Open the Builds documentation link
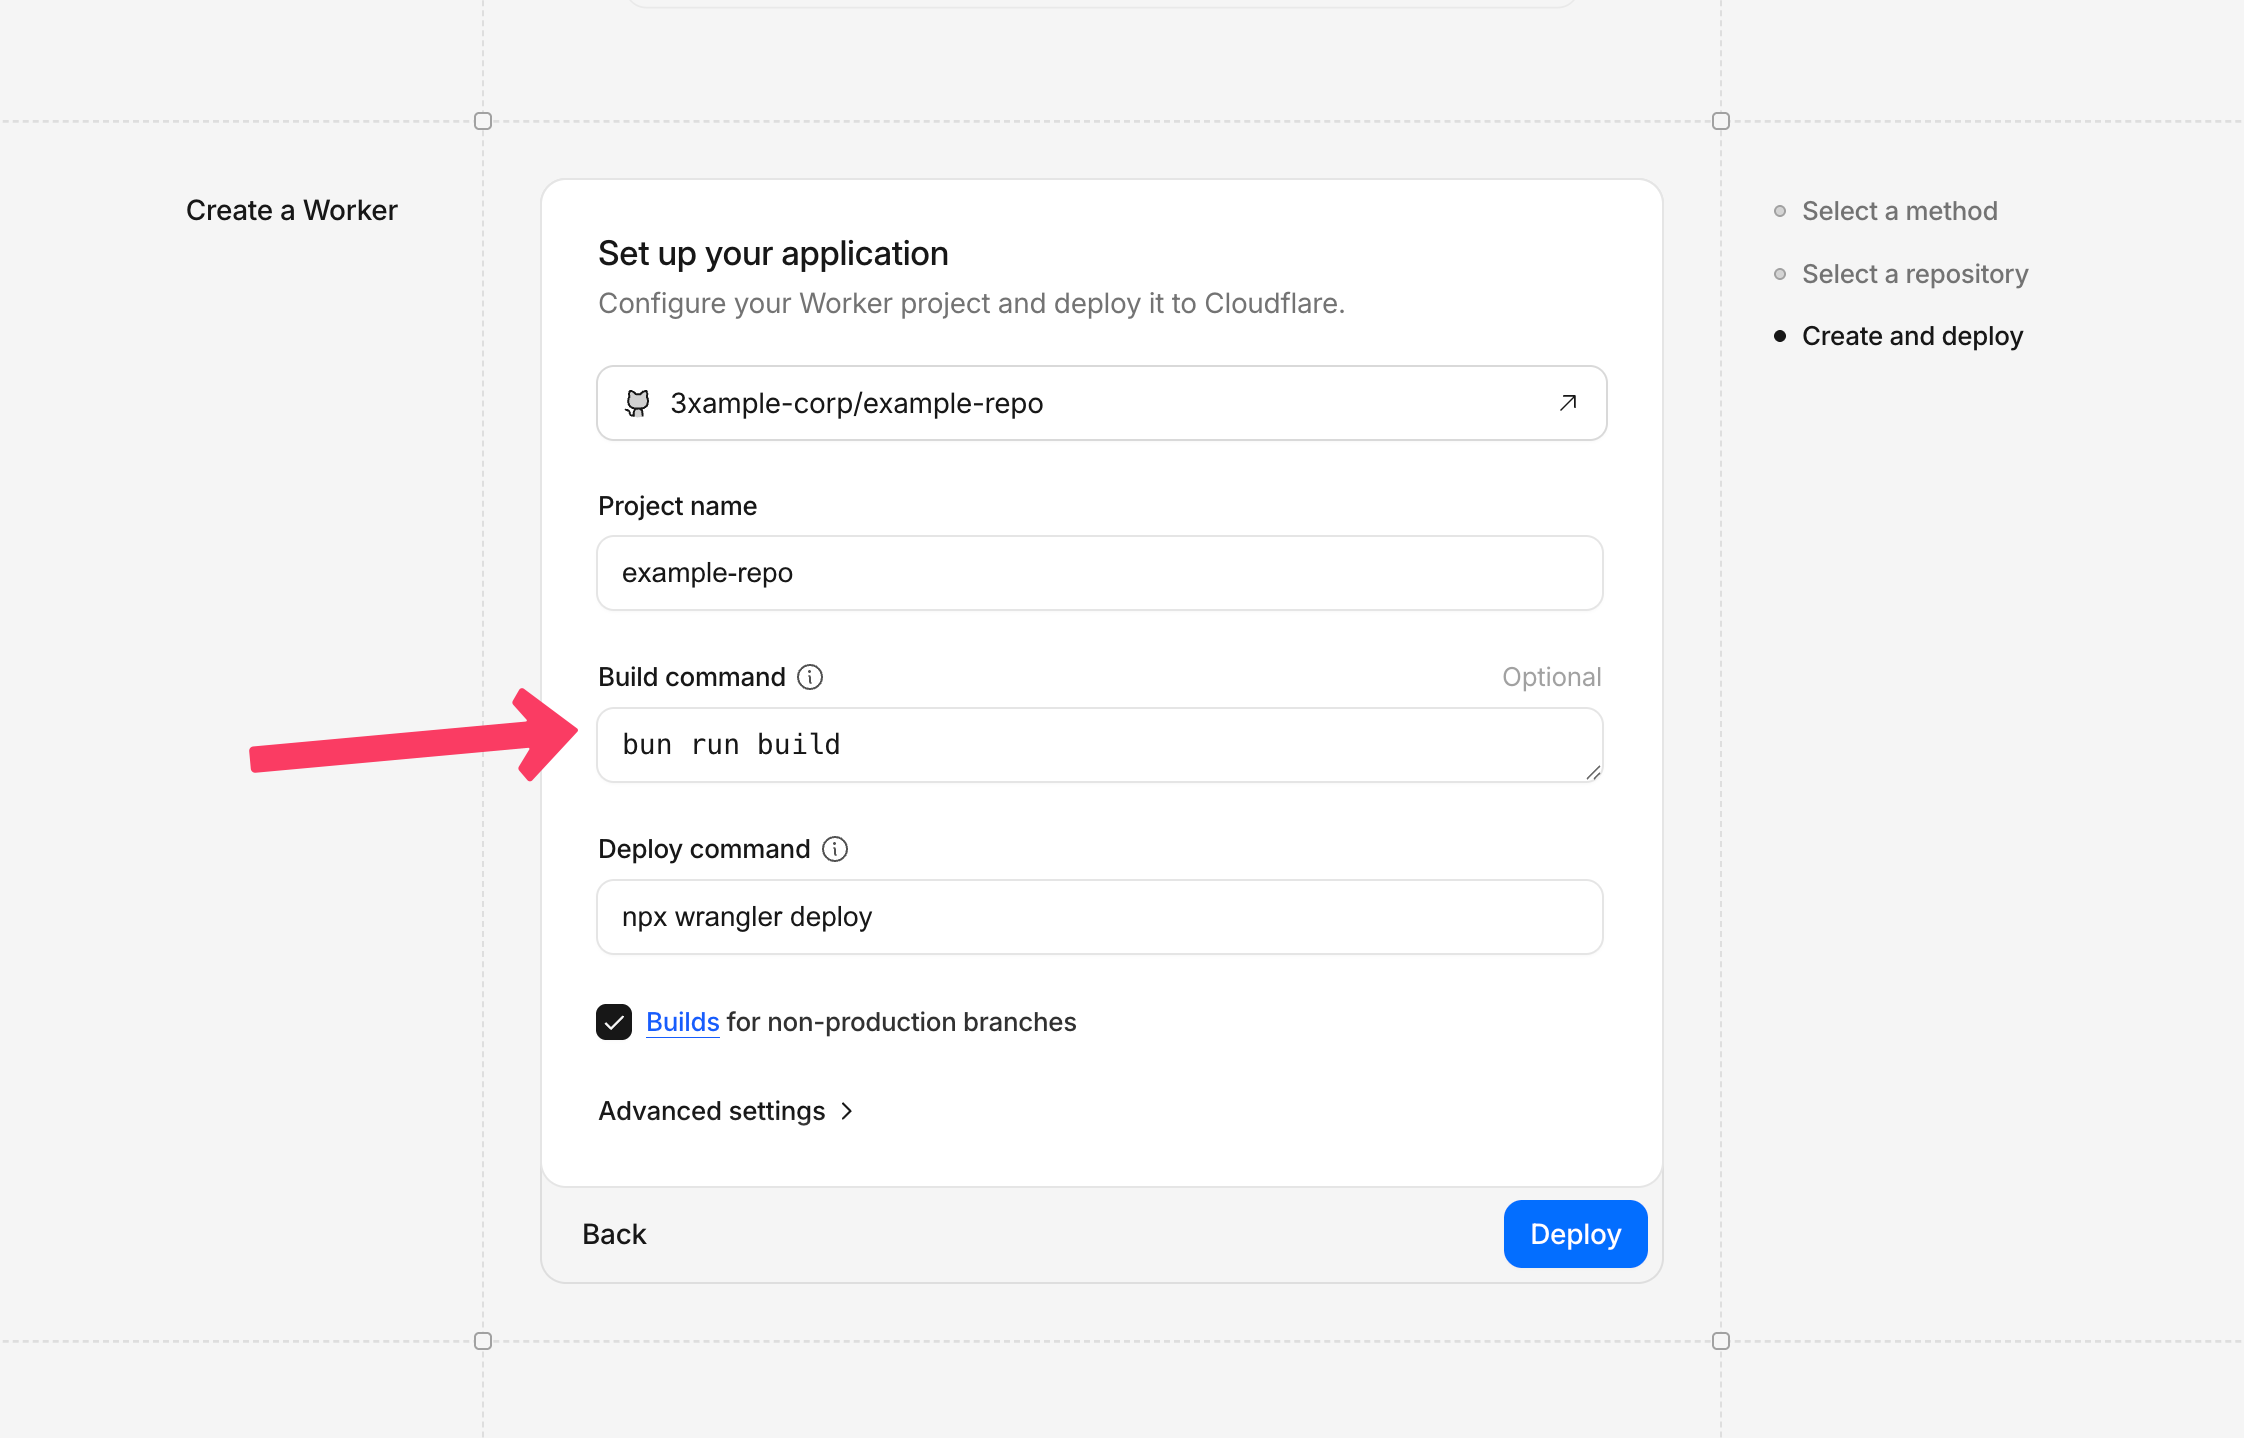The height and width of the screenshot is (1438, 2244). (682, 1022)
